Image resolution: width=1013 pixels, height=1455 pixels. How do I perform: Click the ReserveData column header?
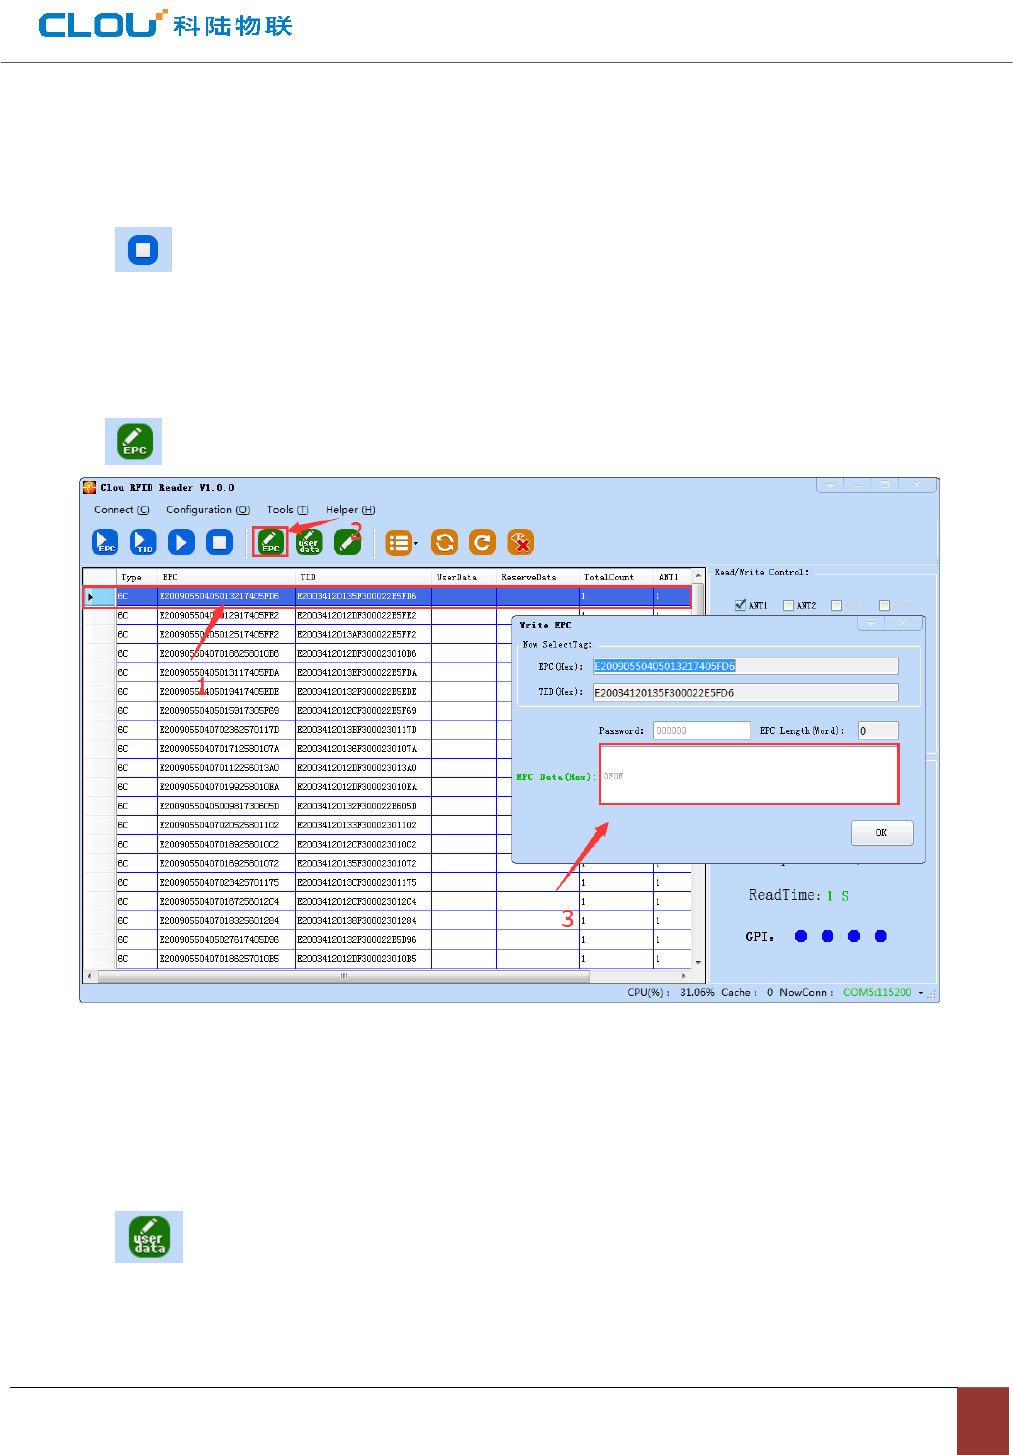click(538, 577)
